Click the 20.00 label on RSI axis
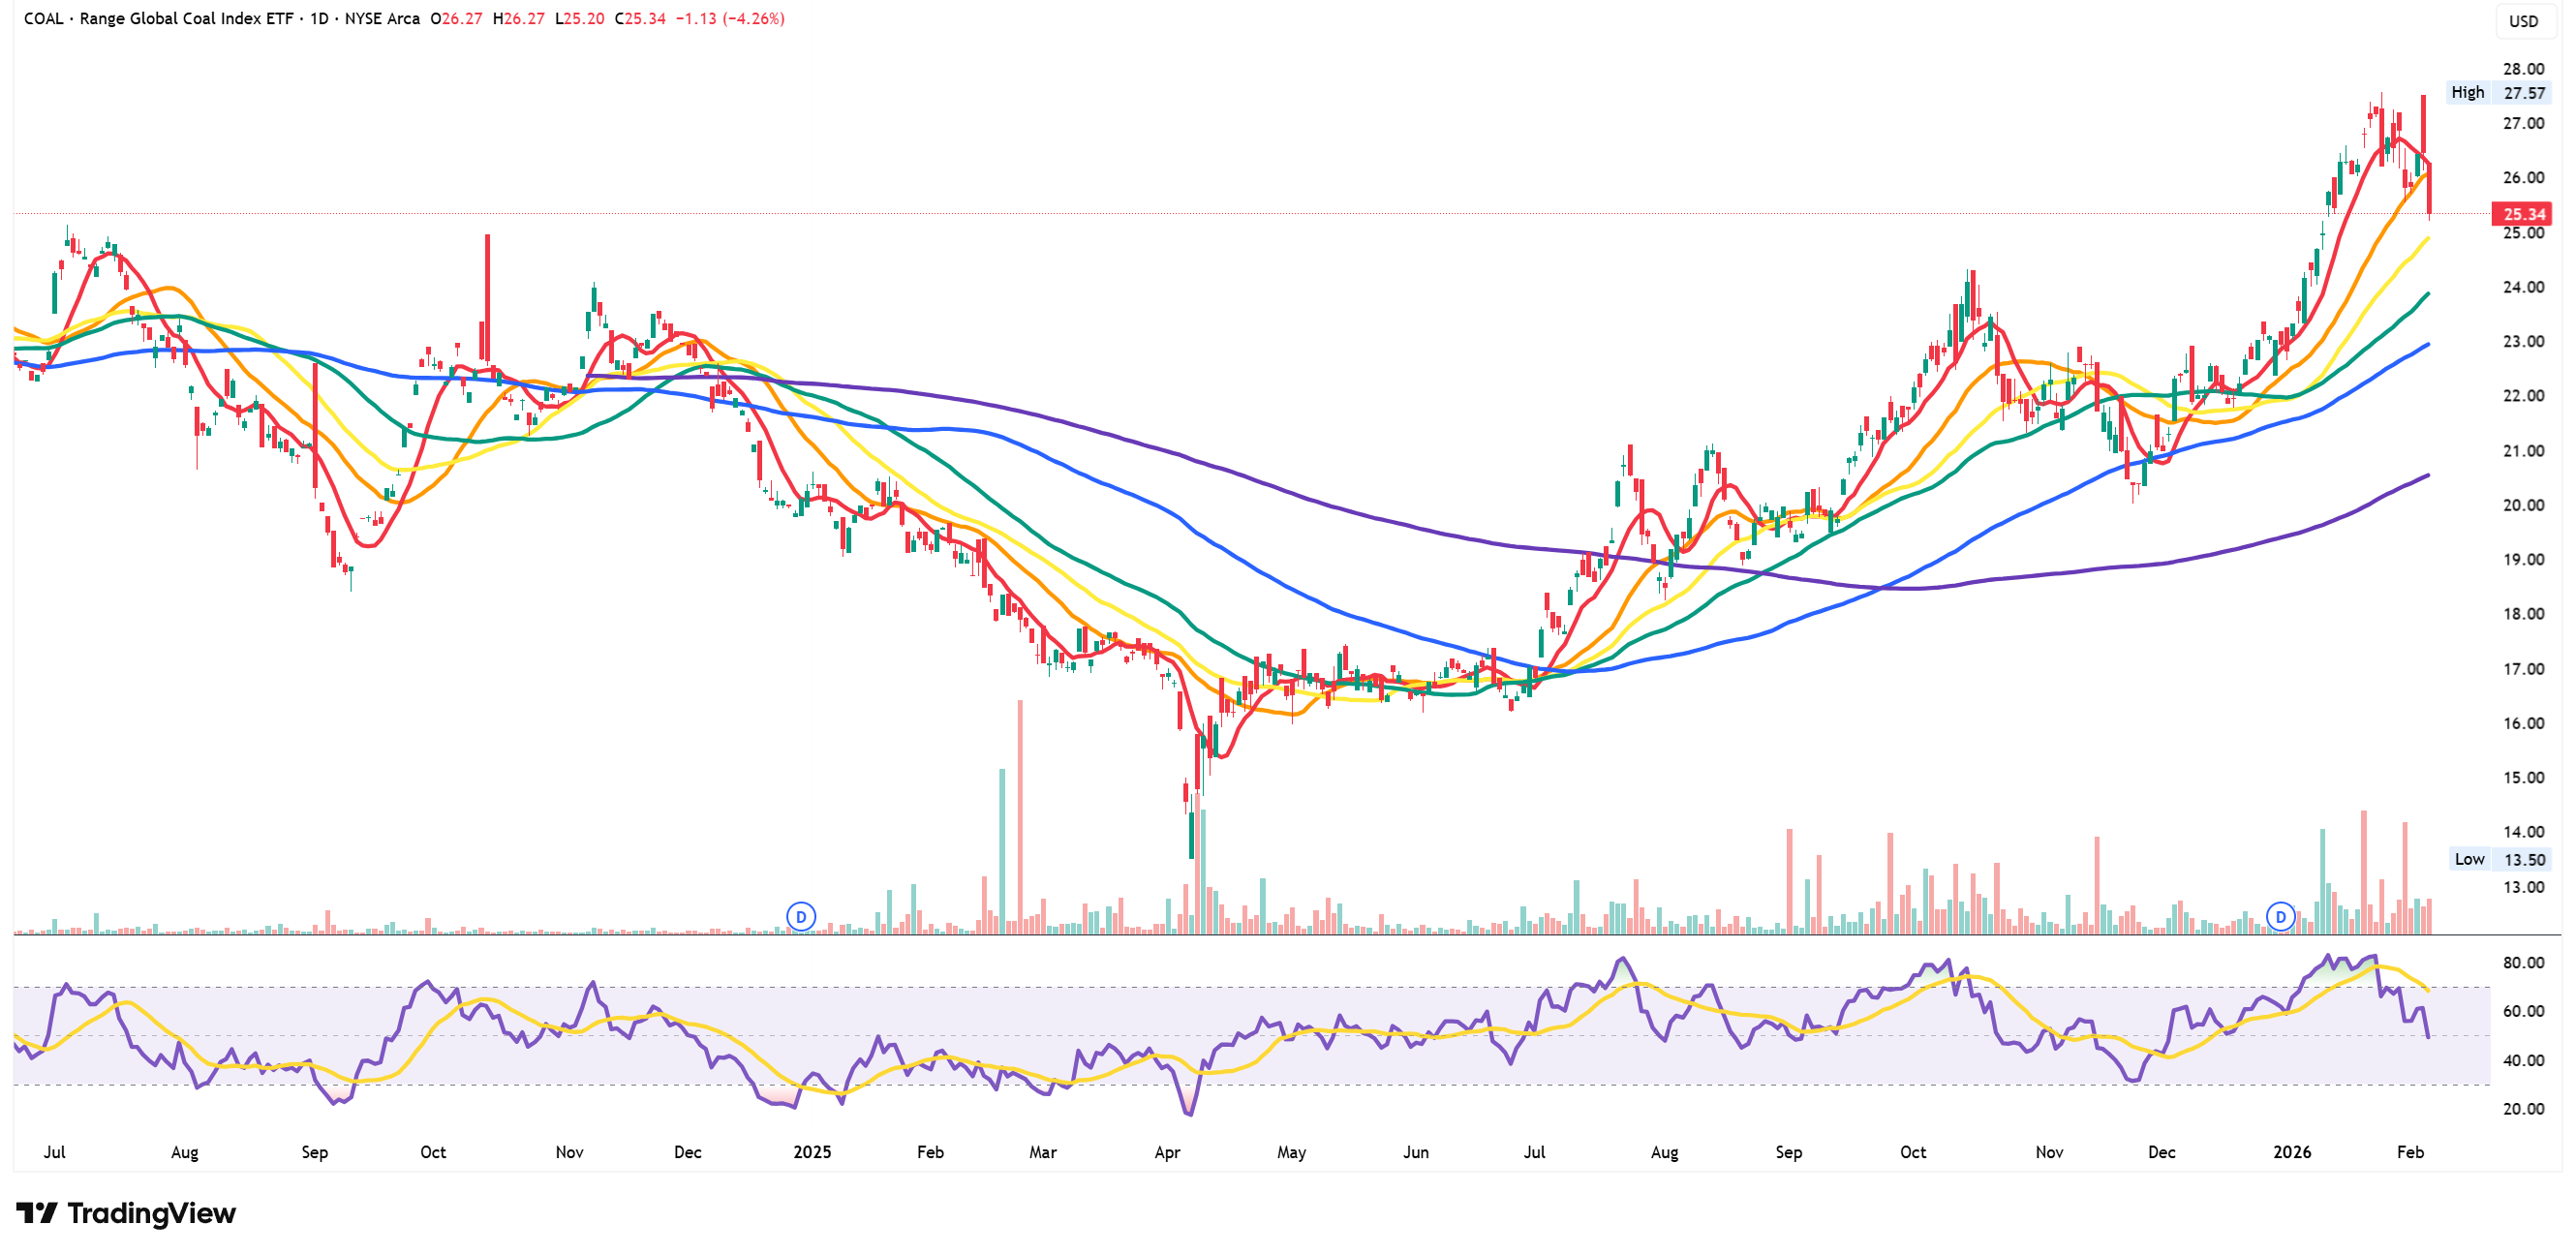The image size is (2576, 1255). point(2523,1108)
